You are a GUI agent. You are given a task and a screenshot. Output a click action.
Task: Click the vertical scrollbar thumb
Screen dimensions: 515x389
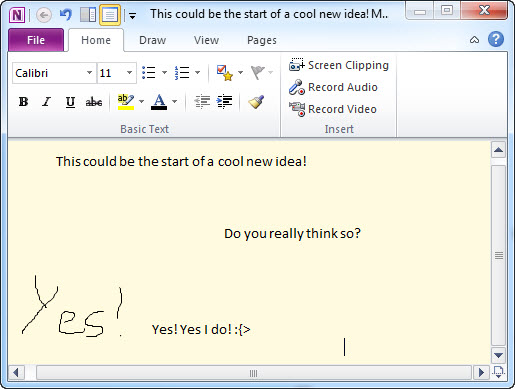coord(498,255)
